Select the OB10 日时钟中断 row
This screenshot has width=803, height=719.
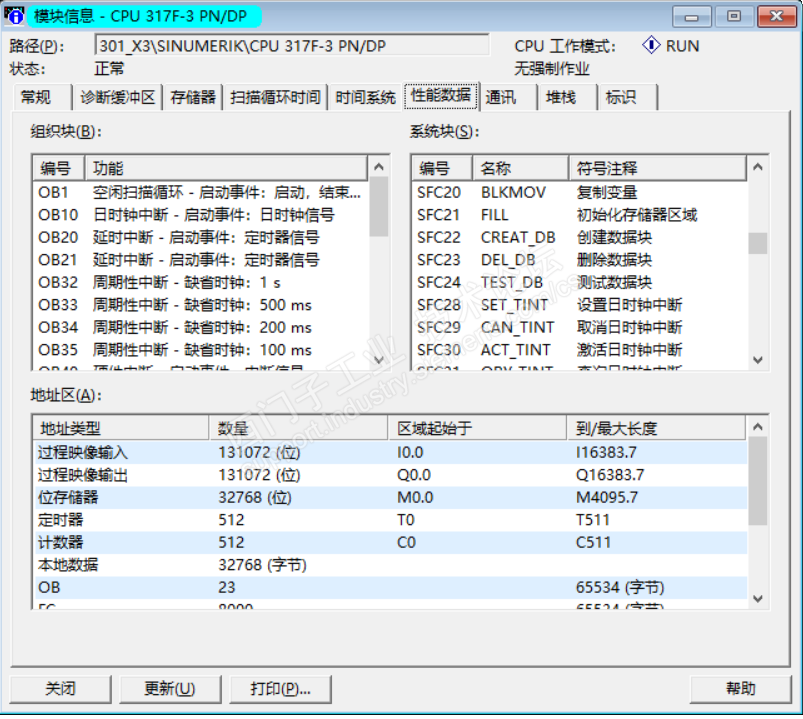(x=201, y=215)
